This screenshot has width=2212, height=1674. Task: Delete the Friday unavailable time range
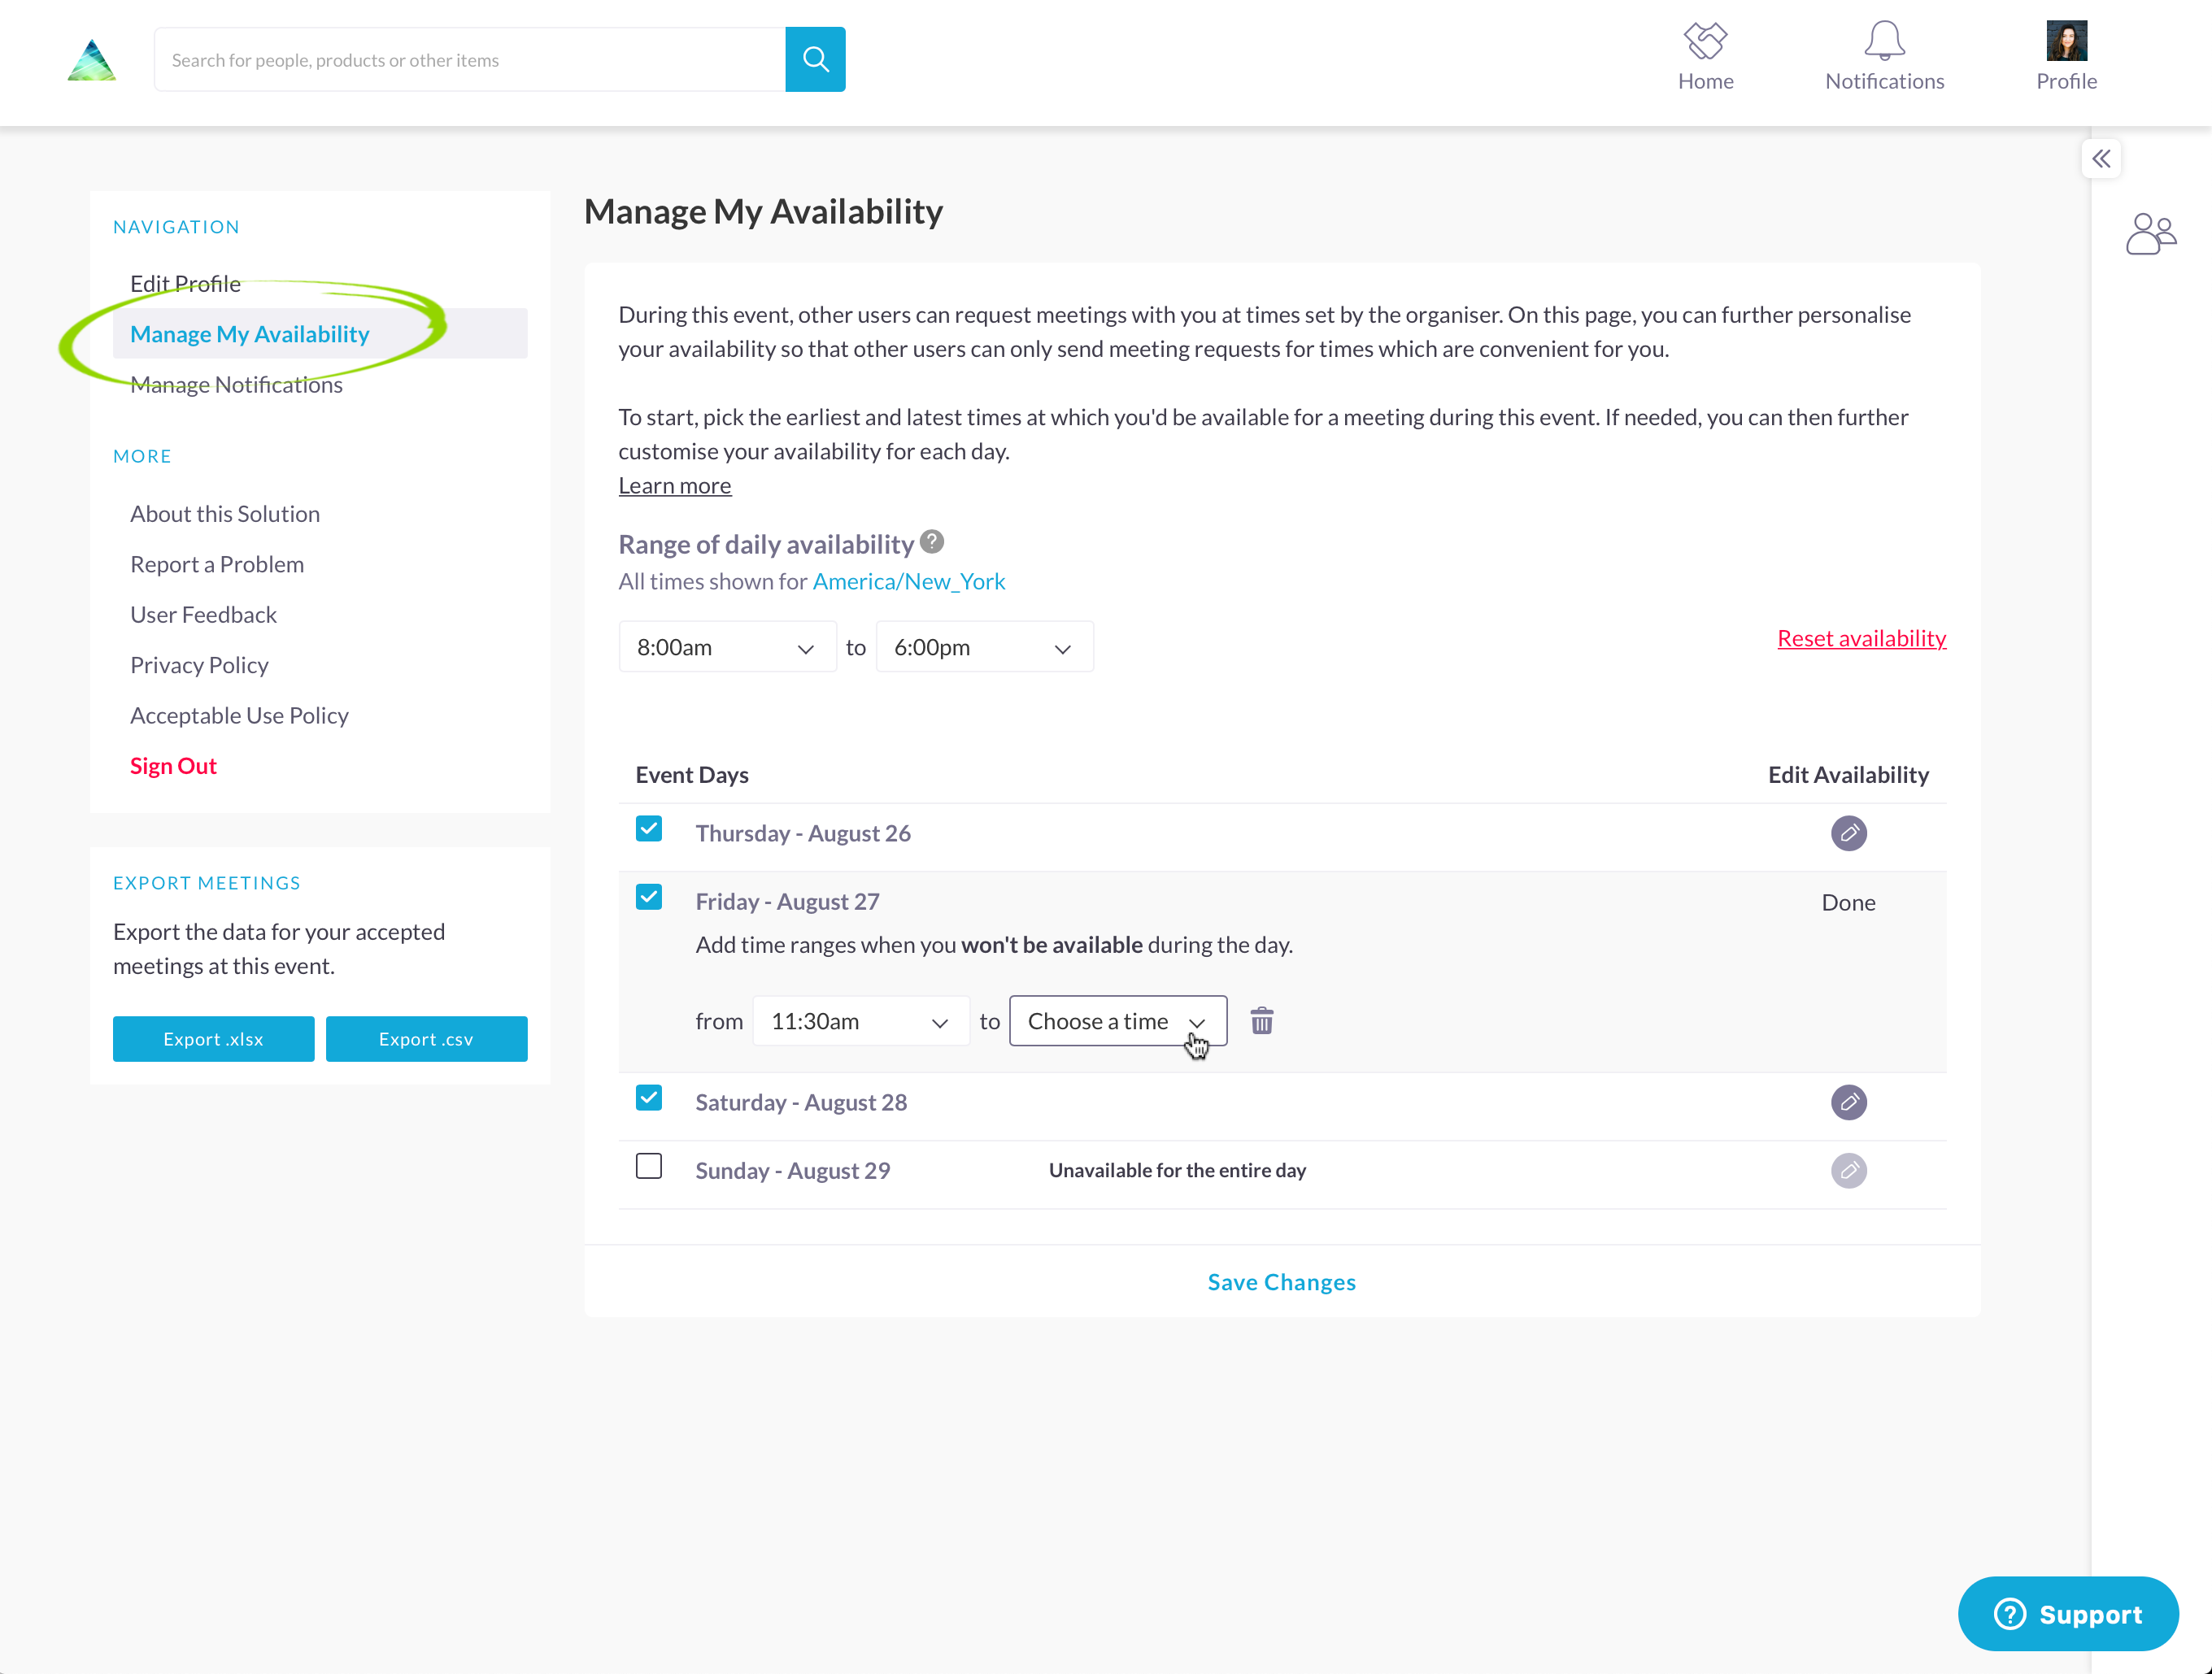point(1262,1021)
